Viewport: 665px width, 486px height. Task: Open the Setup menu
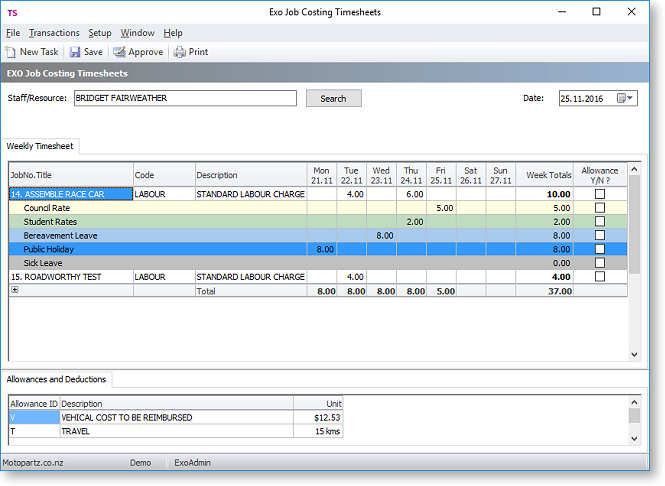point(100,33)
